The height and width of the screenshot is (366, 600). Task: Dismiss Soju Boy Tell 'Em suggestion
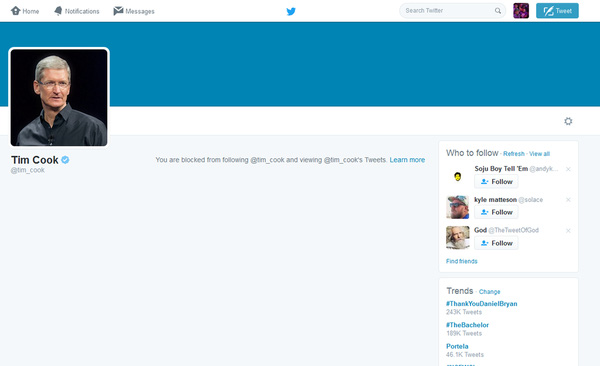568,169
